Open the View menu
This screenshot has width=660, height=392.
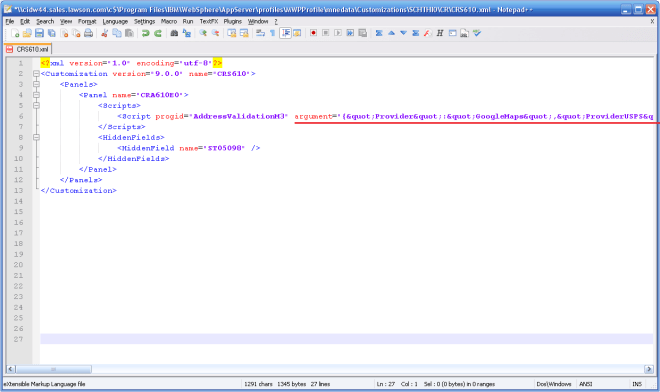pos(66,21)
